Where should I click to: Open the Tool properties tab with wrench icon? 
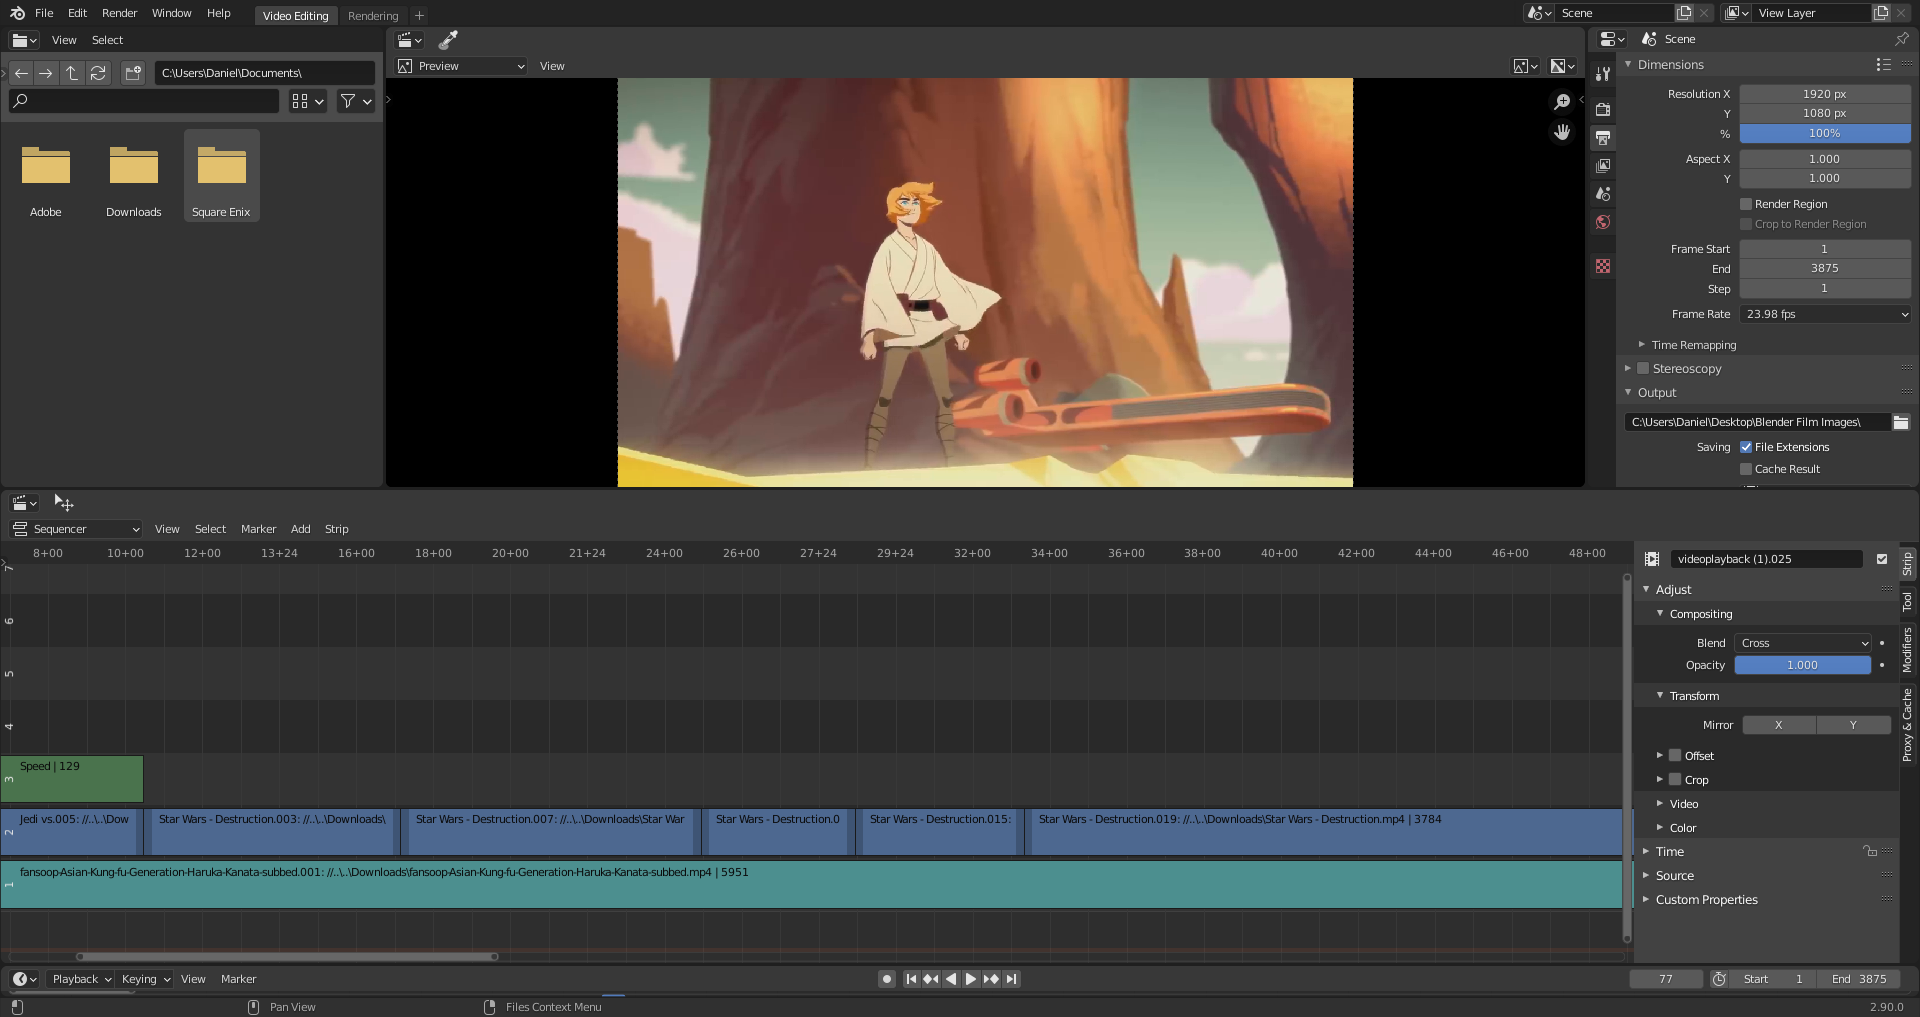coord(1603,74)
